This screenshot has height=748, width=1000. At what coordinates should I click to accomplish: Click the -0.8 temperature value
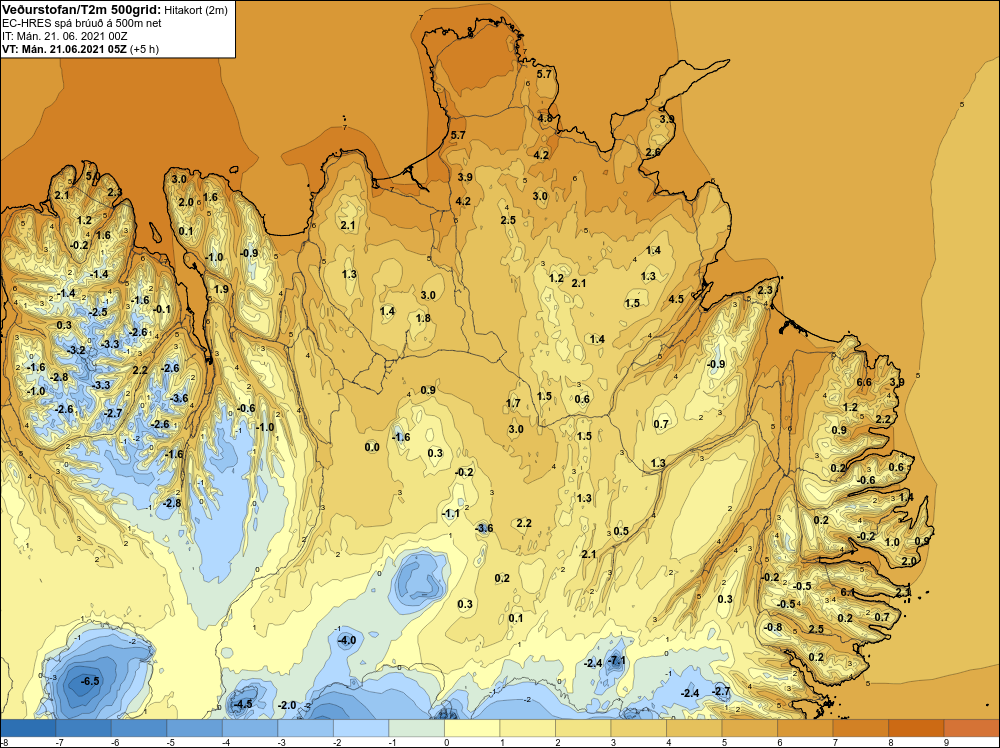click(x=773, y=627)
